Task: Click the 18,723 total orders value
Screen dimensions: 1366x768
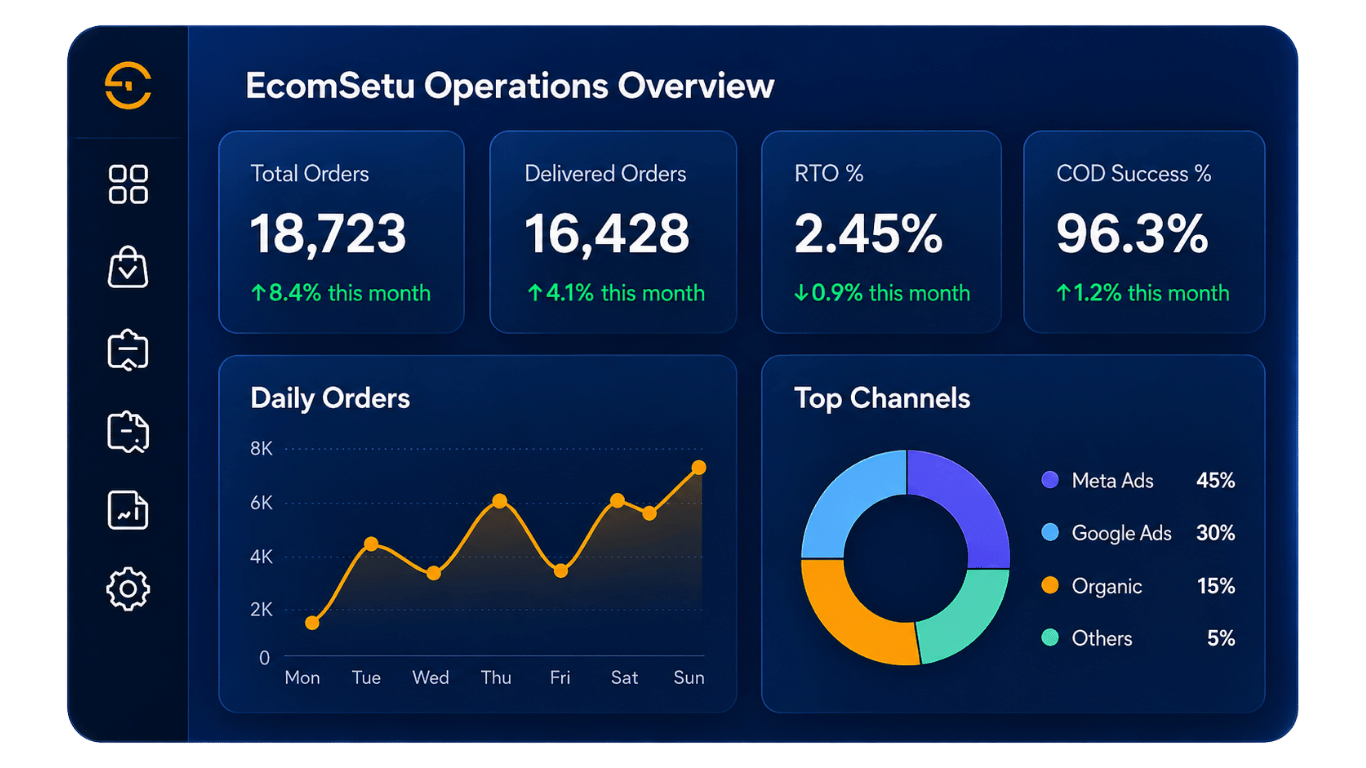Action: tap(328, 234)
